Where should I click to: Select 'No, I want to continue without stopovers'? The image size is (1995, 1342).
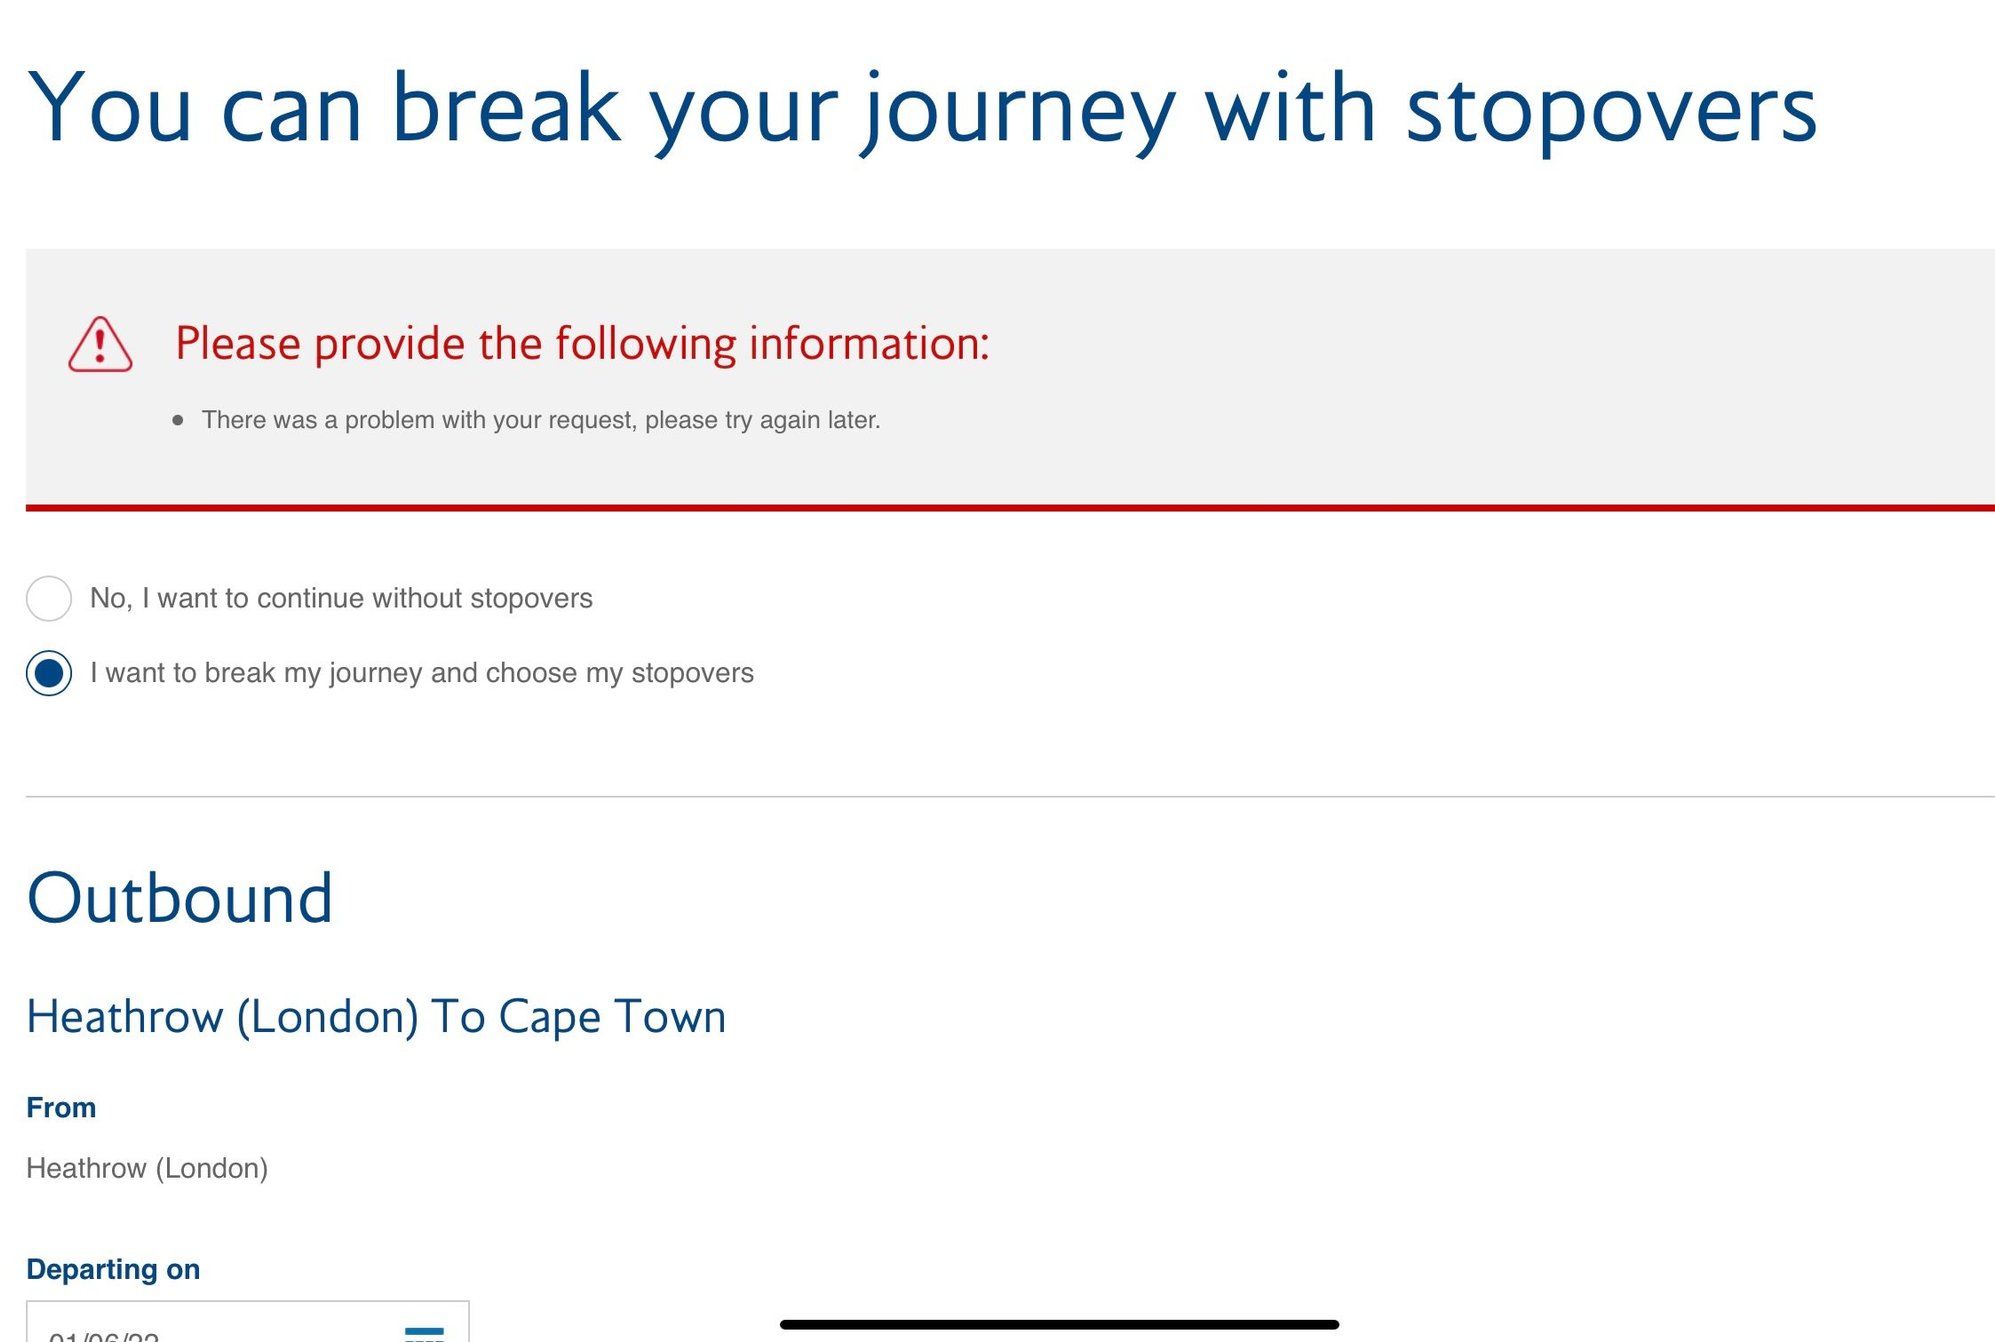(48, 598)
